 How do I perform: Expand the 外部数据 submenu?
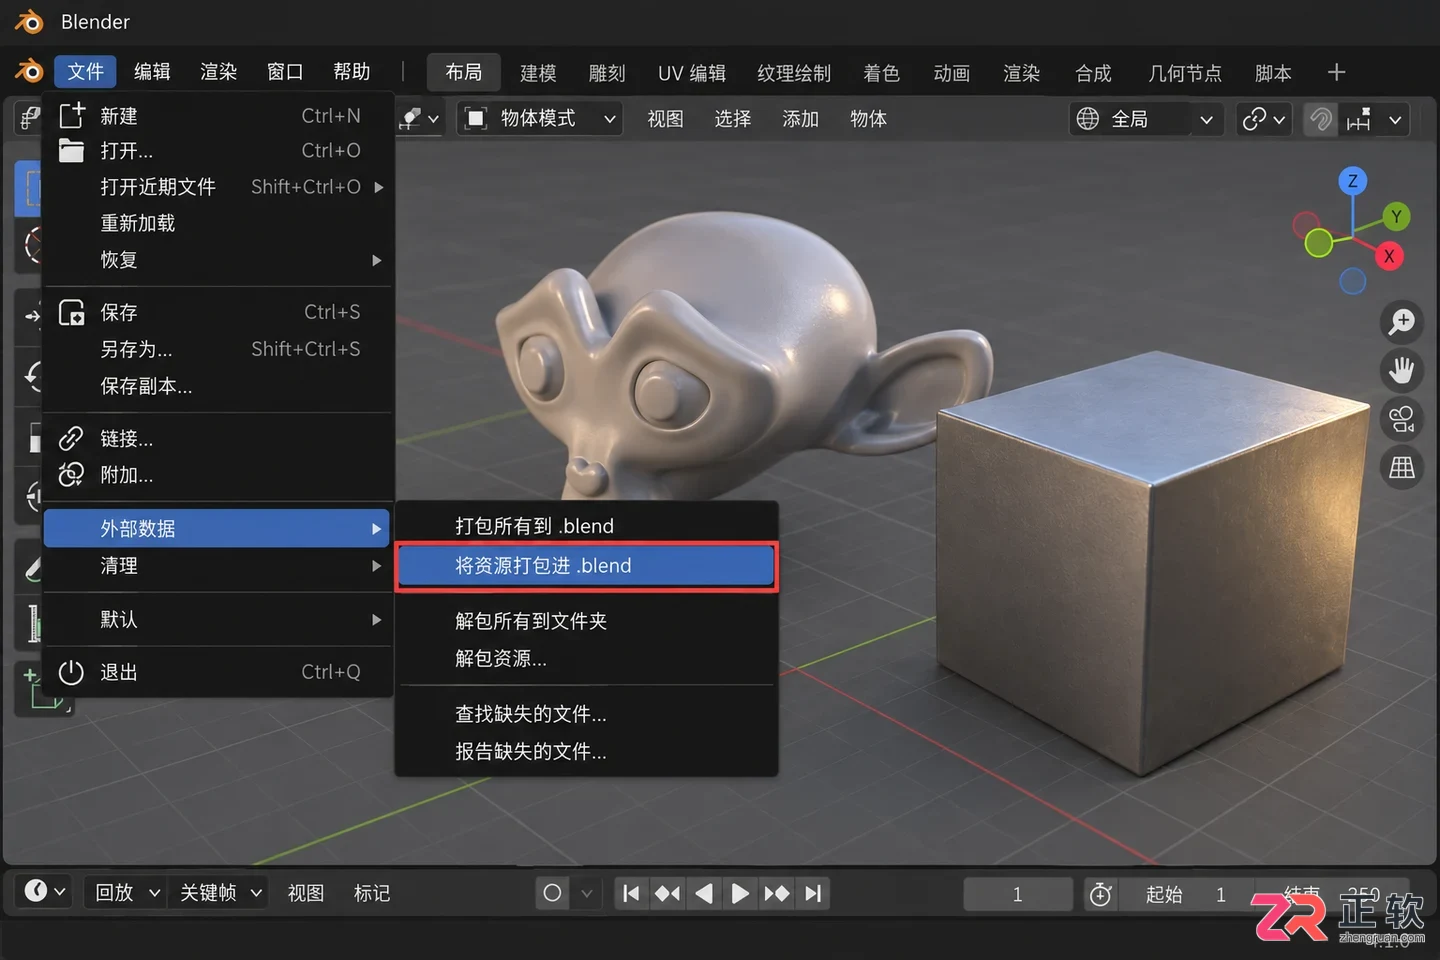[x=216, y=528]
